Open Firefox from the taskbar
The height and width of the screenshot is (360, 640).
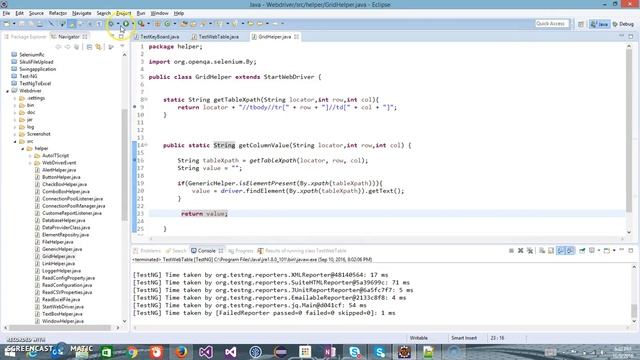coord(181,351)
